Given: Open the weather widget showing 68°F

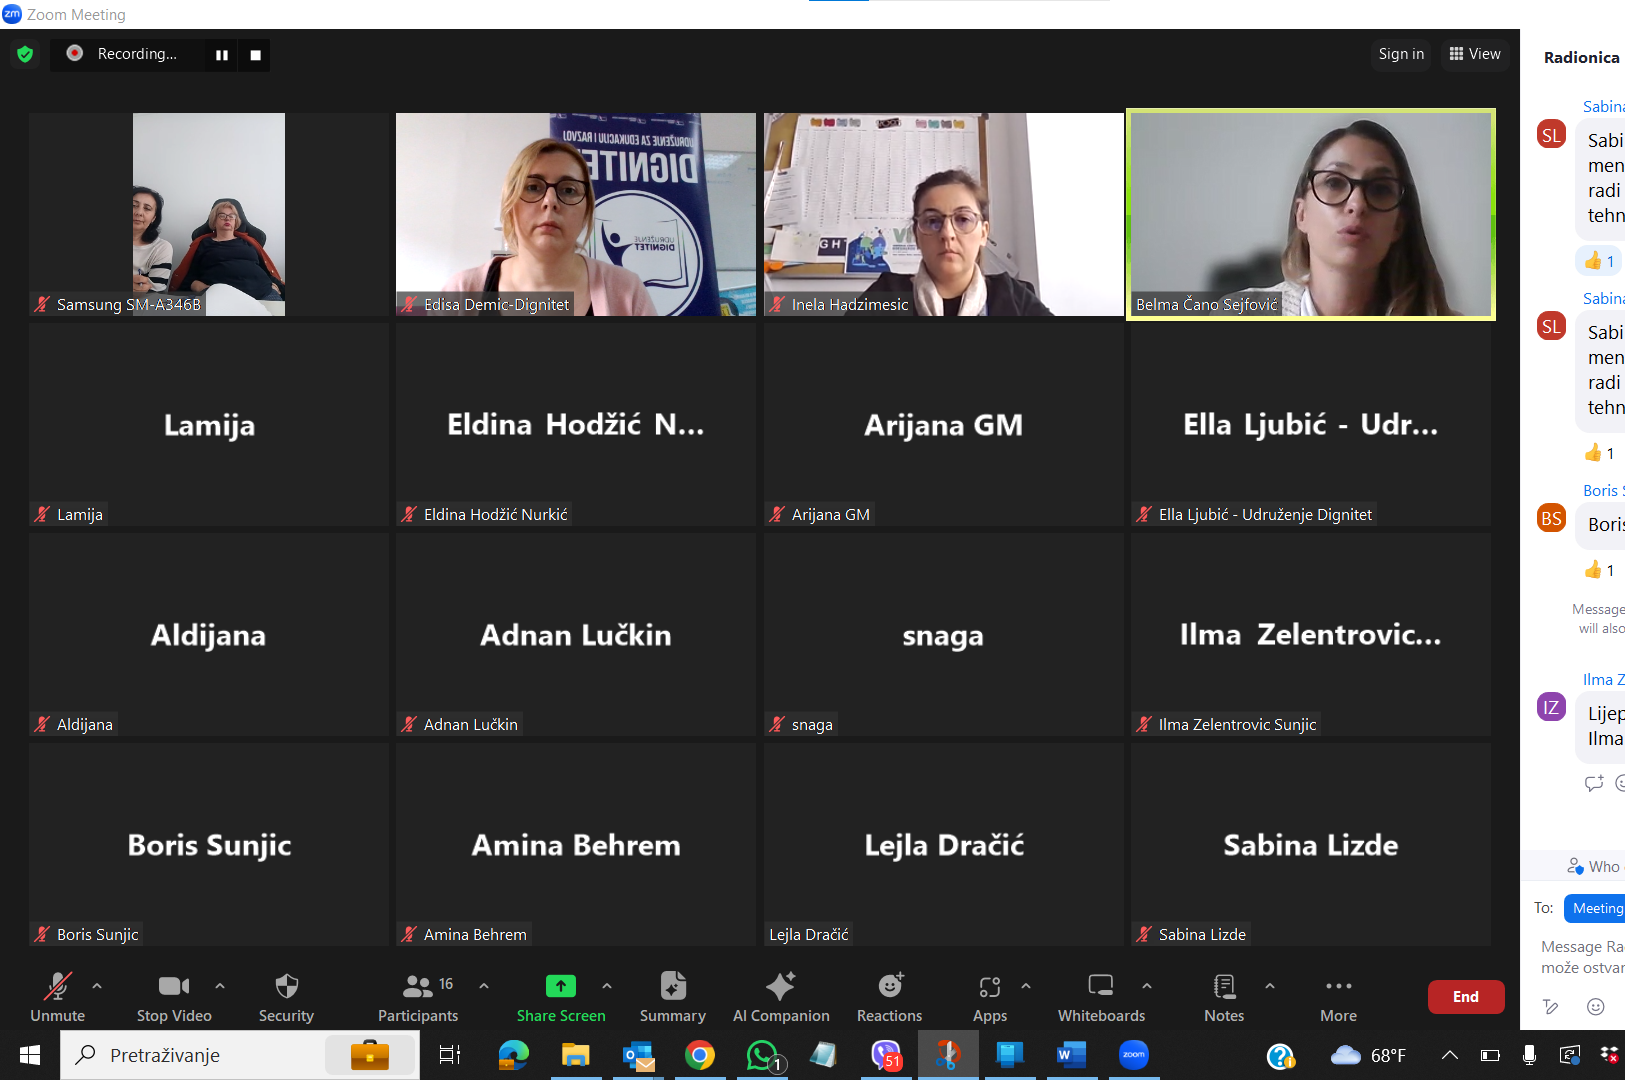Looking at the screenshot, I should click(x=1368, y=1055).
